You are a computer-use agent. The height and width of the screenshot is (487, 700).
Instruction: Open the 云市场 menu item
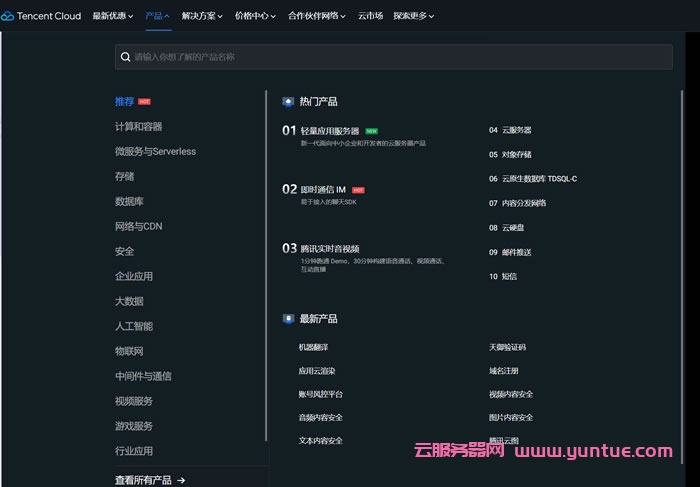click(370, 16)
